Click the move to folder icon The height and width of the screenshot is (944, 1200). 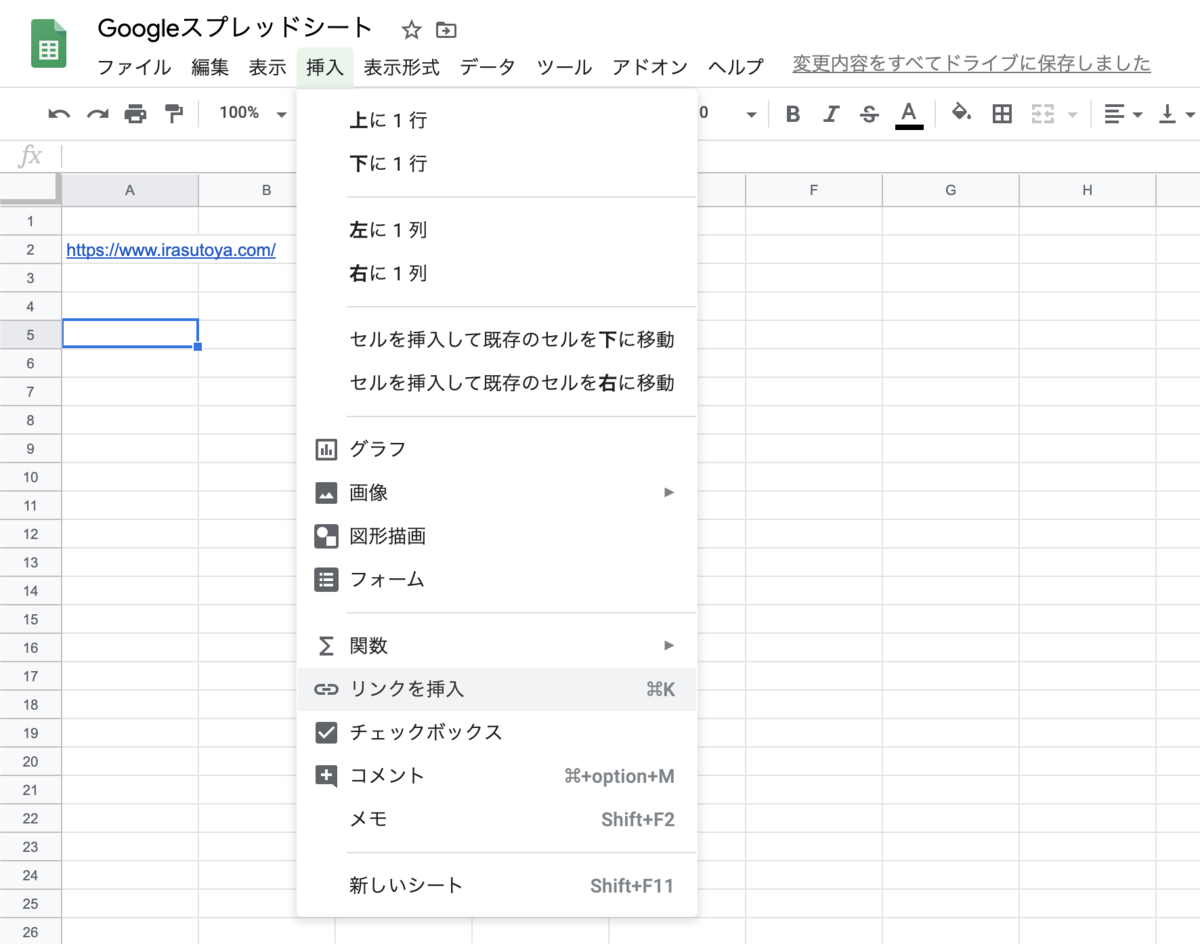[447, 30]
